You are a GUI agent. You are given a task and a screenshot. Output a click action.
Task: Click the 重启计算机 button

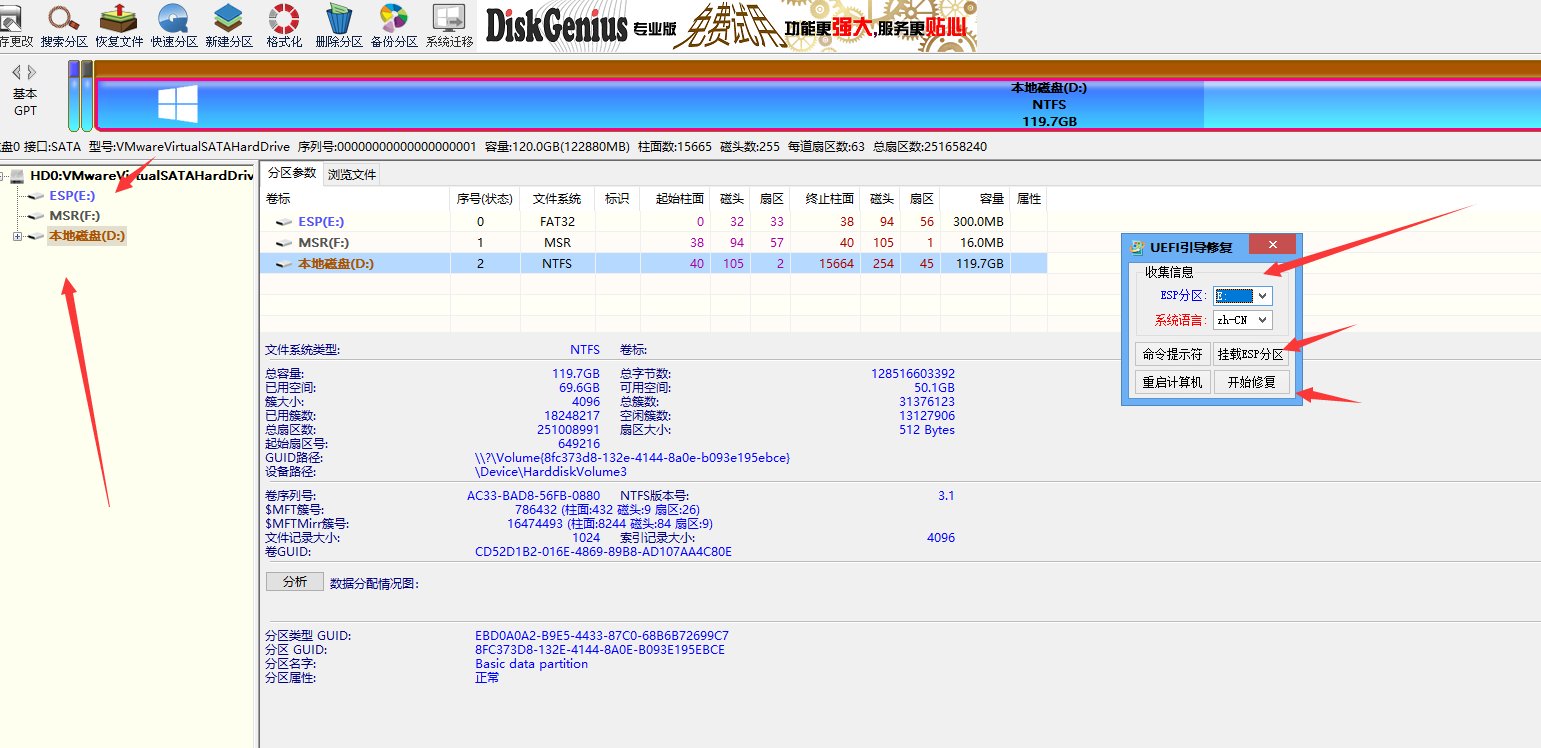pos(1172,382)
